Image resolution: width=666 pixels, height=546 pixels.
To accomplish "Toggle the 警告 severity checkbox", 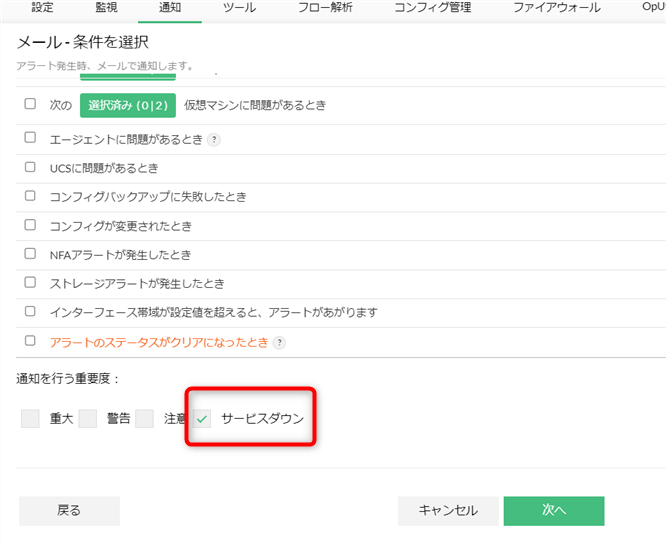I will tap(88, 419).
